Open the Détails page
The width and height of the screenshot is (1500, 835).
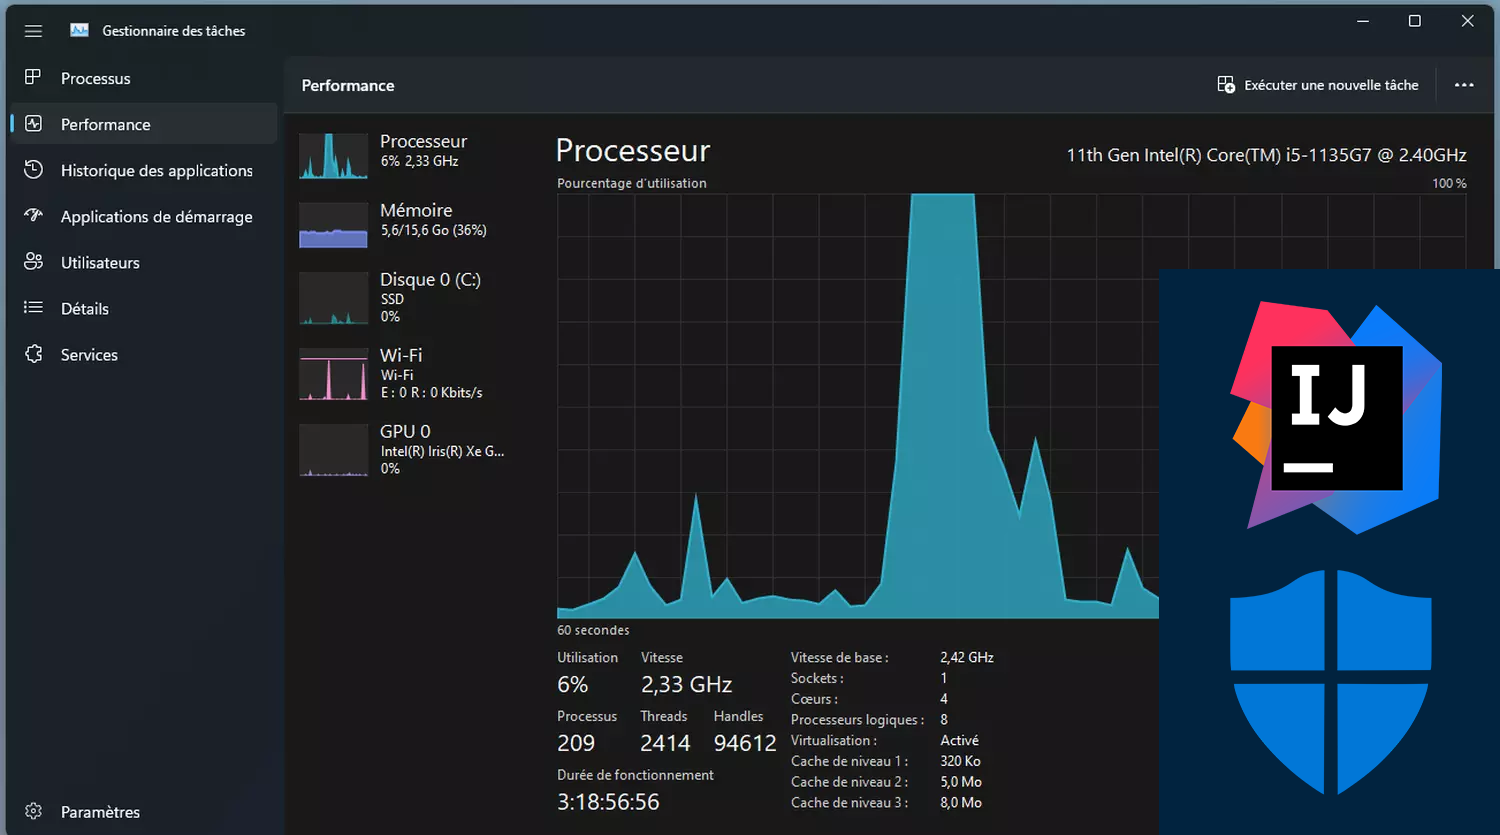click(144, 308)
